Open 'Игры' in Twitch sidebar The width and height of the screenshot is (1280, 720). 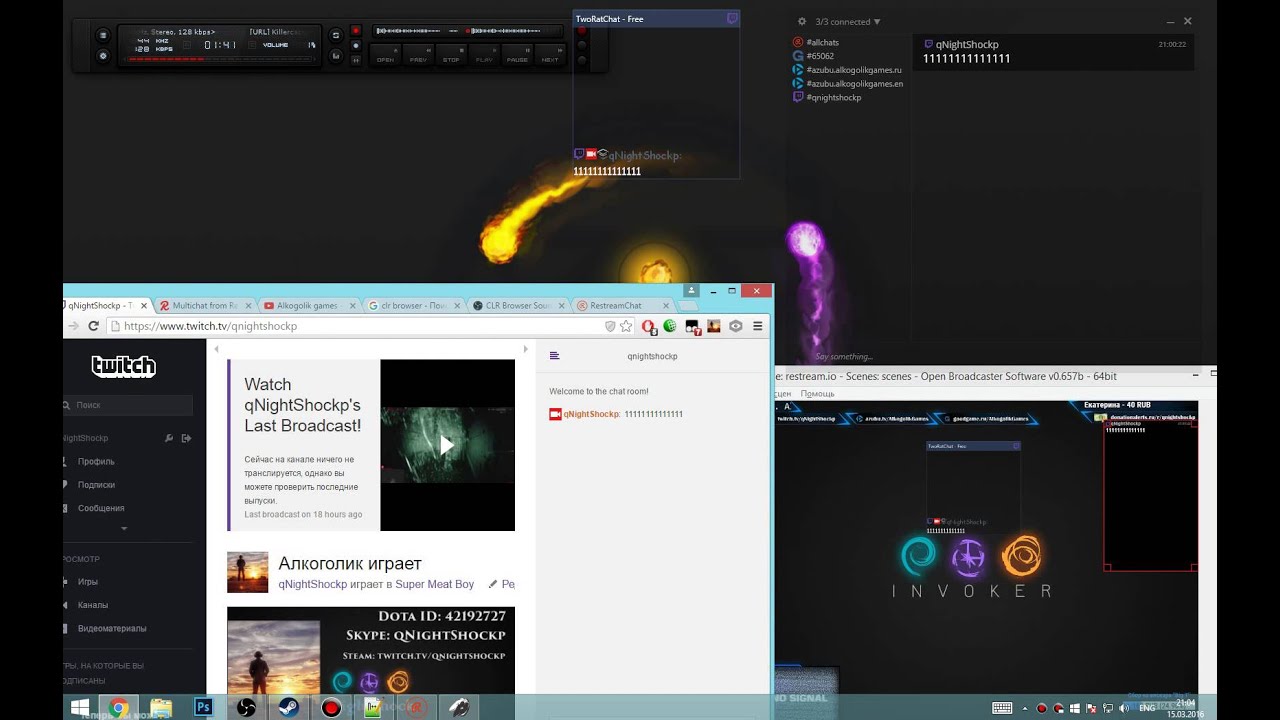click(x=88, y=582)
